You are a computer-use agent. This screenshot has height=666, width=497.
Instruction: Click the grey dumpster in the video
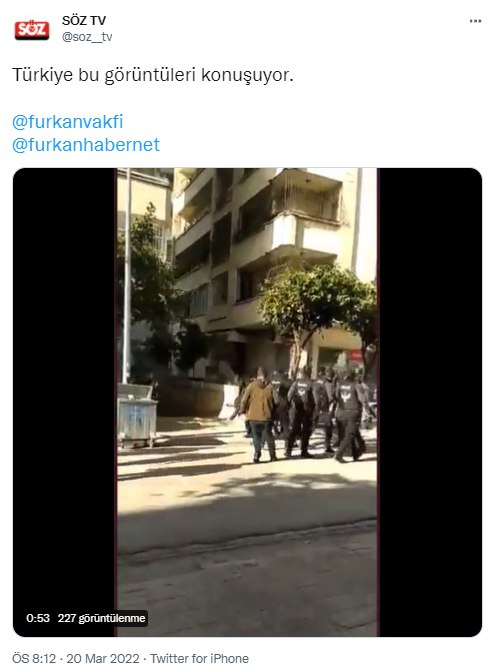click(137, 416)
